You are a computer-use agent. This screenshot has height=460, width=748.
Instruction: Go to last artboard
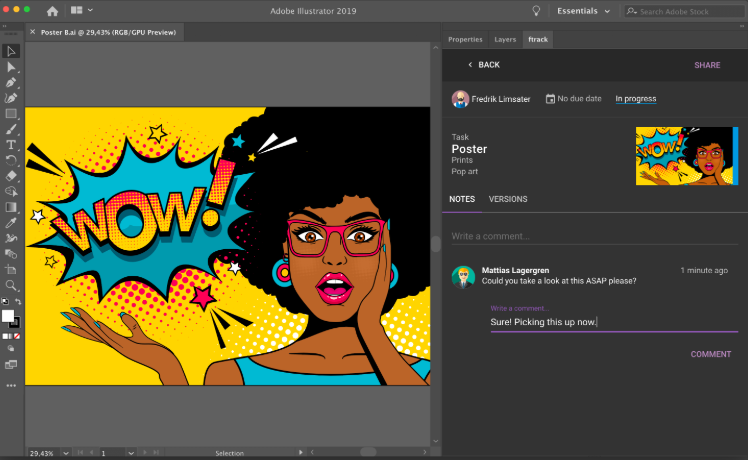click(x=156, y=452)
